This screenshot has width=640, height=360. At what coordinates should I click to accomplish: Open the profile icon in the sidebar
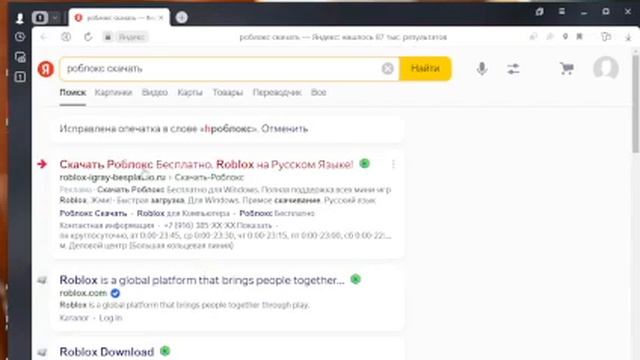(20, 18)
